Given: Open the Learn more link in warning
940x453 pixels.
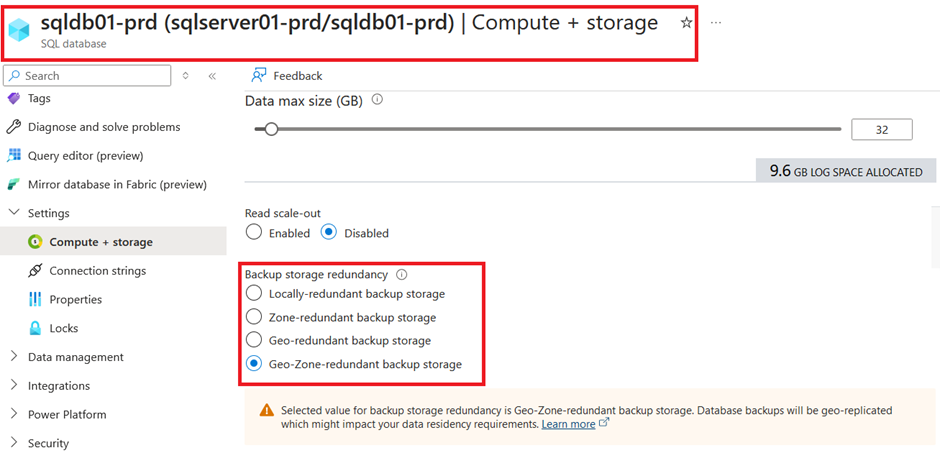Looking at the screenshot, I should click(x=568, y=424).
